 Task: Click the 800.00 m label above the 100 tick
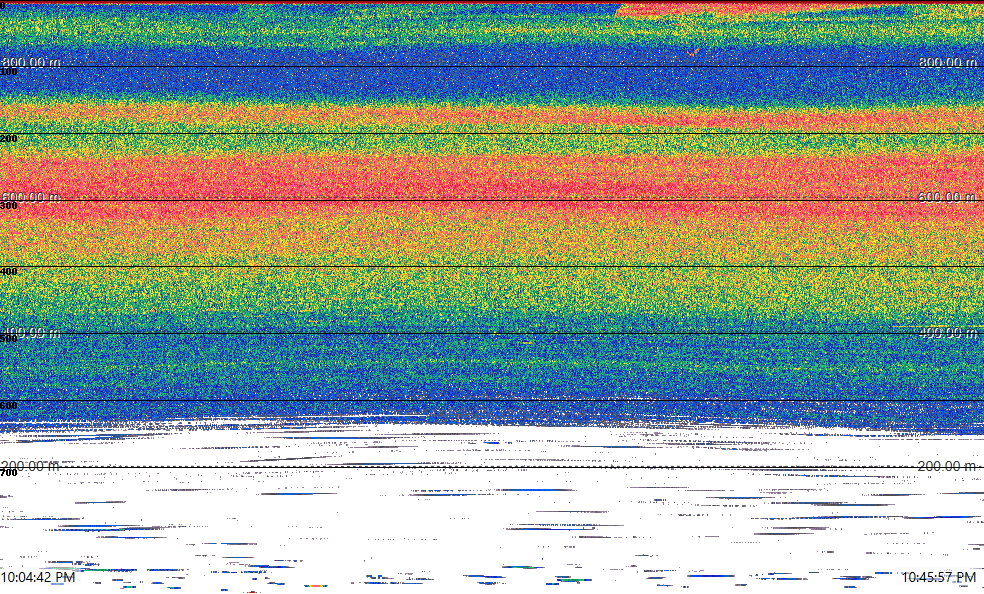tap(31, 62)
